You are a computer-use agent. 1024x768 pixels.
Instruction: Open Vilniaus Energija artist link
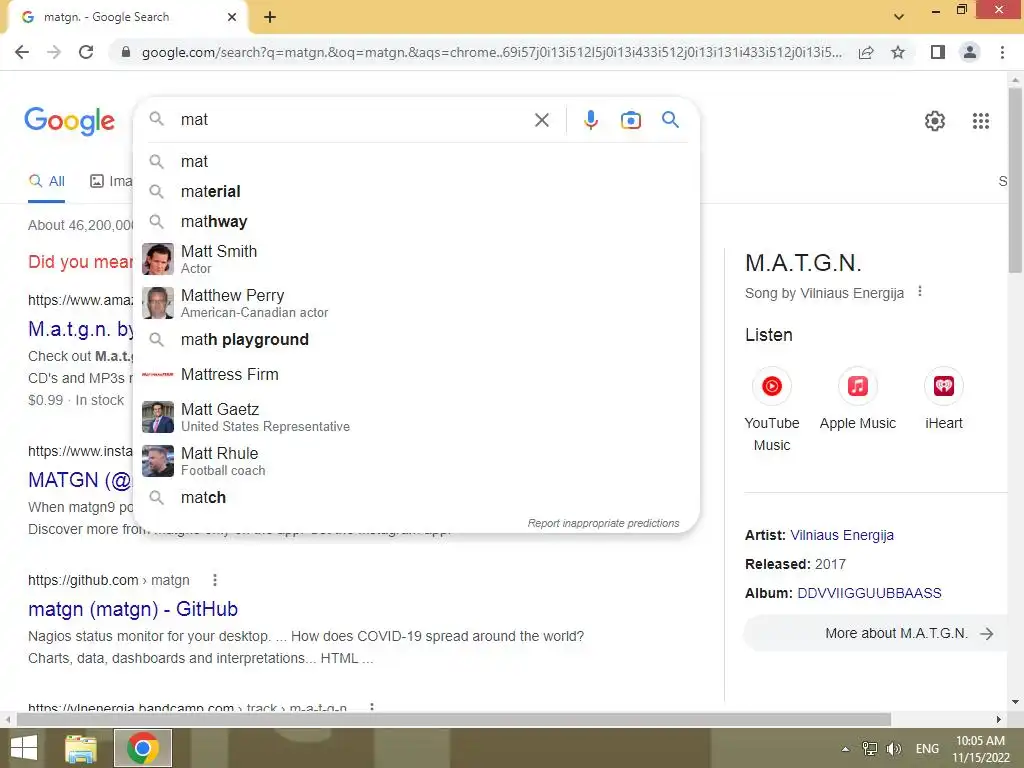click(842, 535)
